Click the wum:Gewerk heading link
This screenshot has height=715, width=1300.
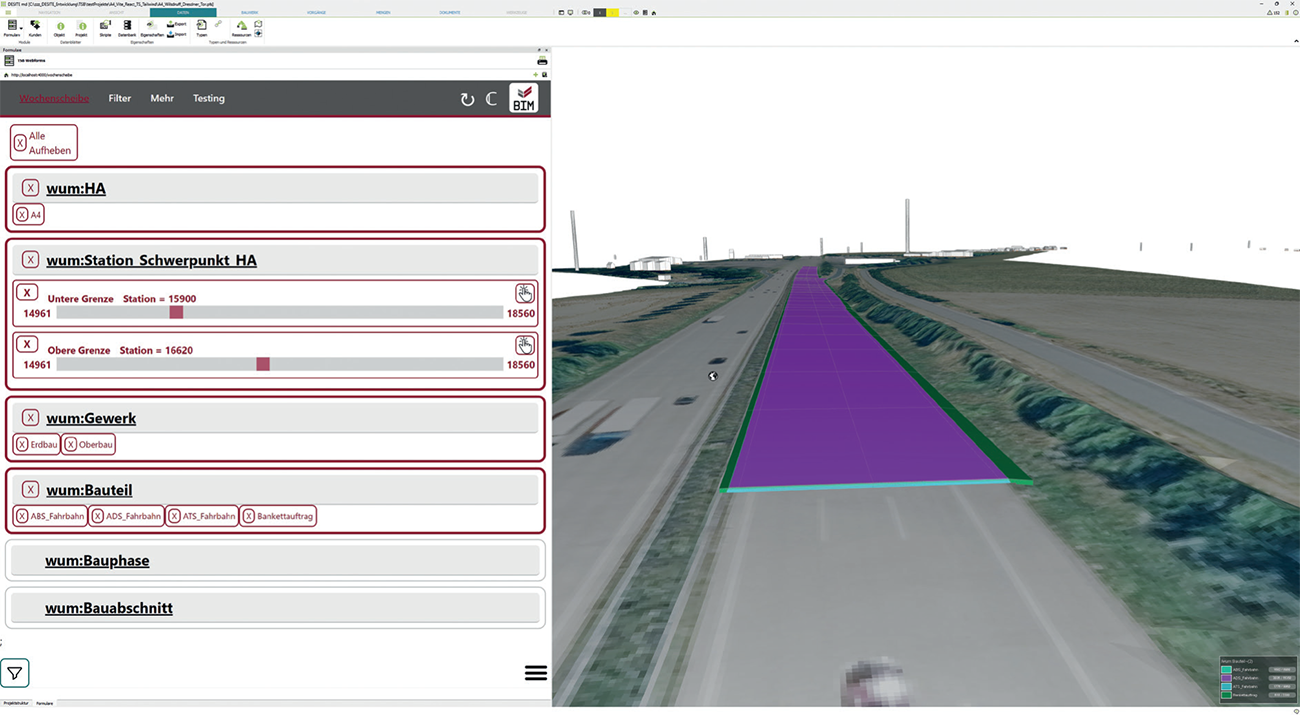[x=91, y=418]
